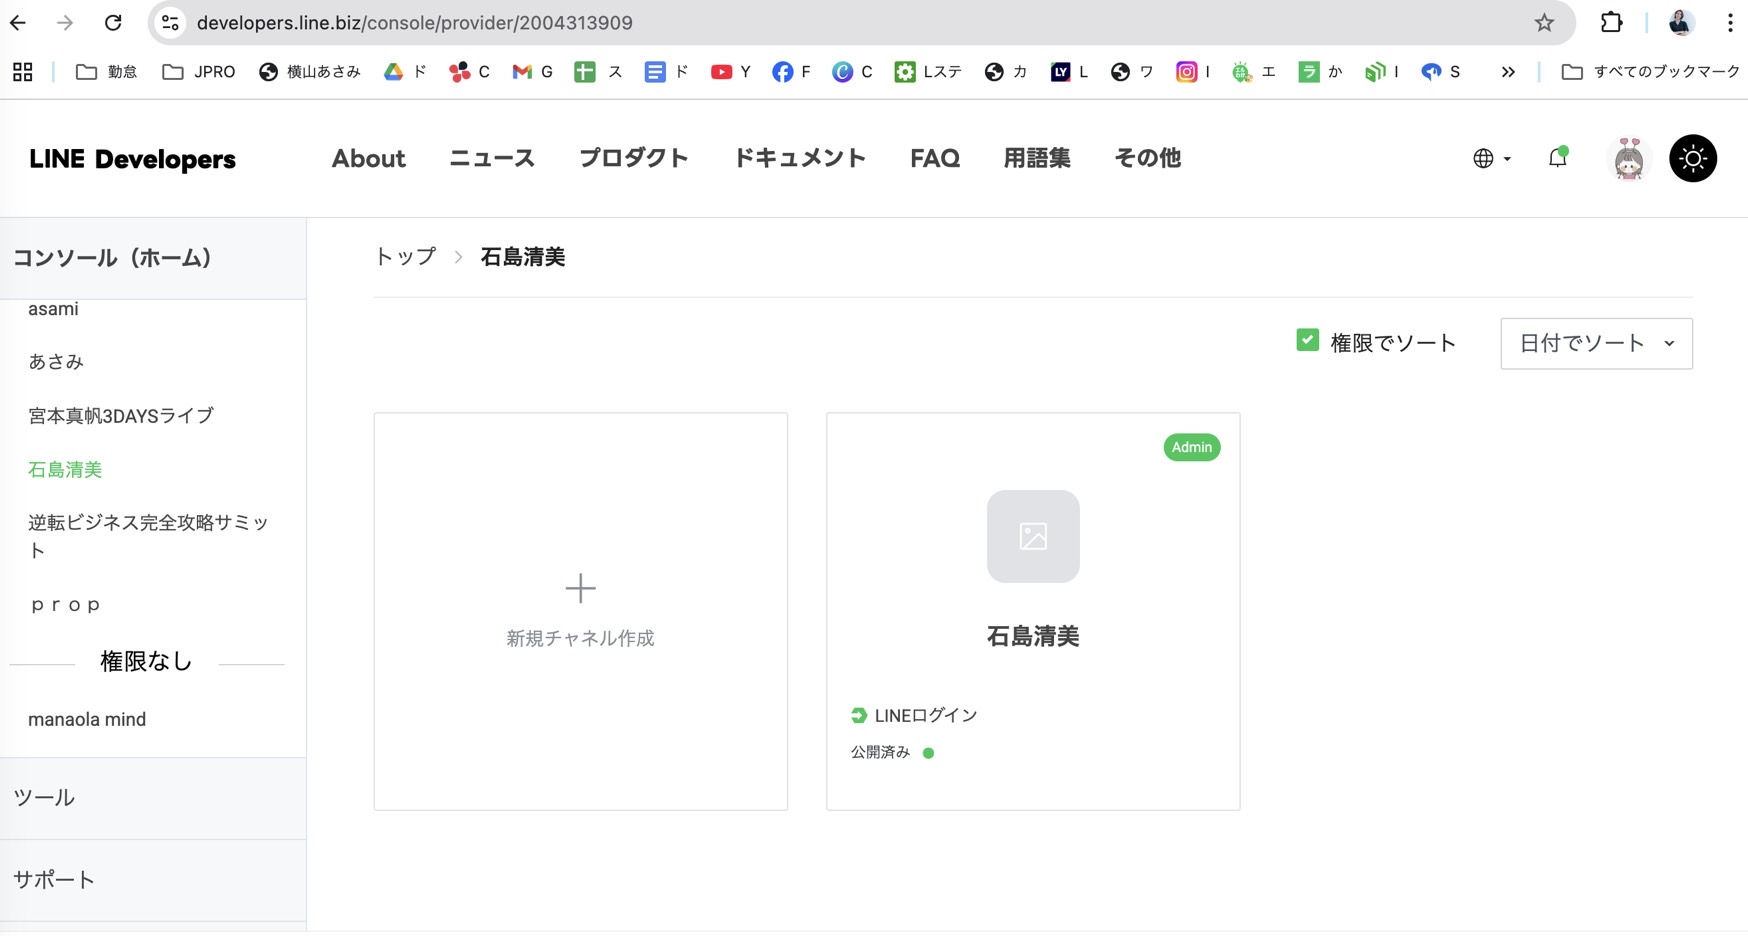Open the 用語集 page
Screen dimensions: 1748x936
[x=1037, y=158]
